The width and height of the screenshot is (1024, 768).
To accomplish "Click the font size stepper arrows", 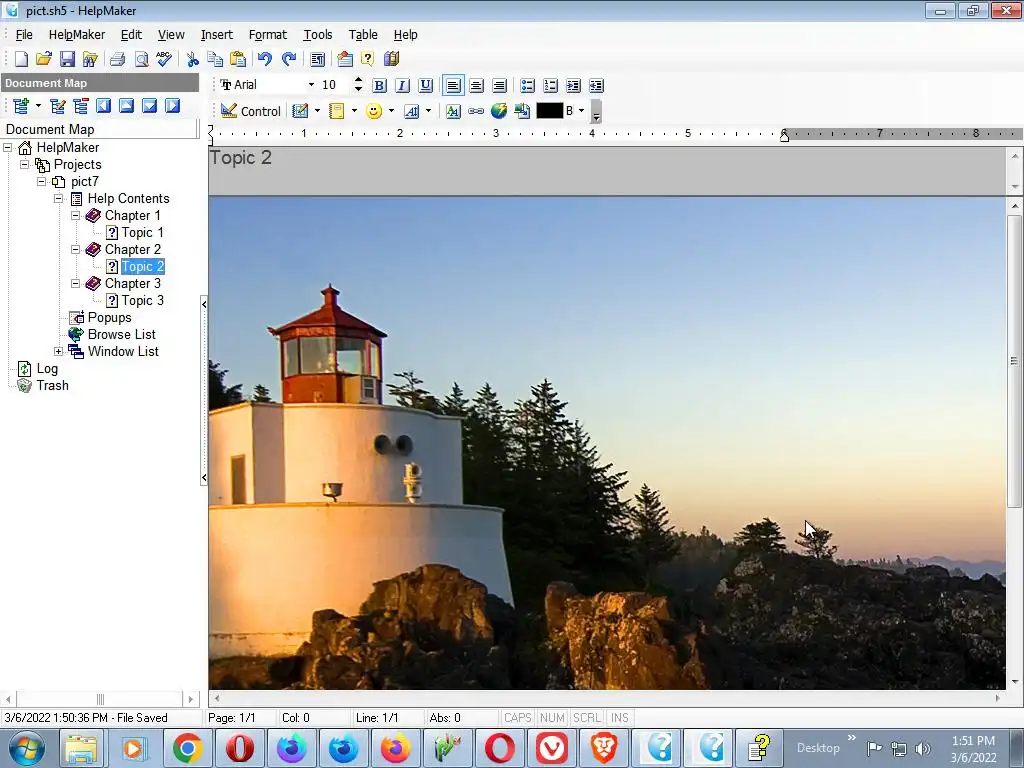I will 358,85.
